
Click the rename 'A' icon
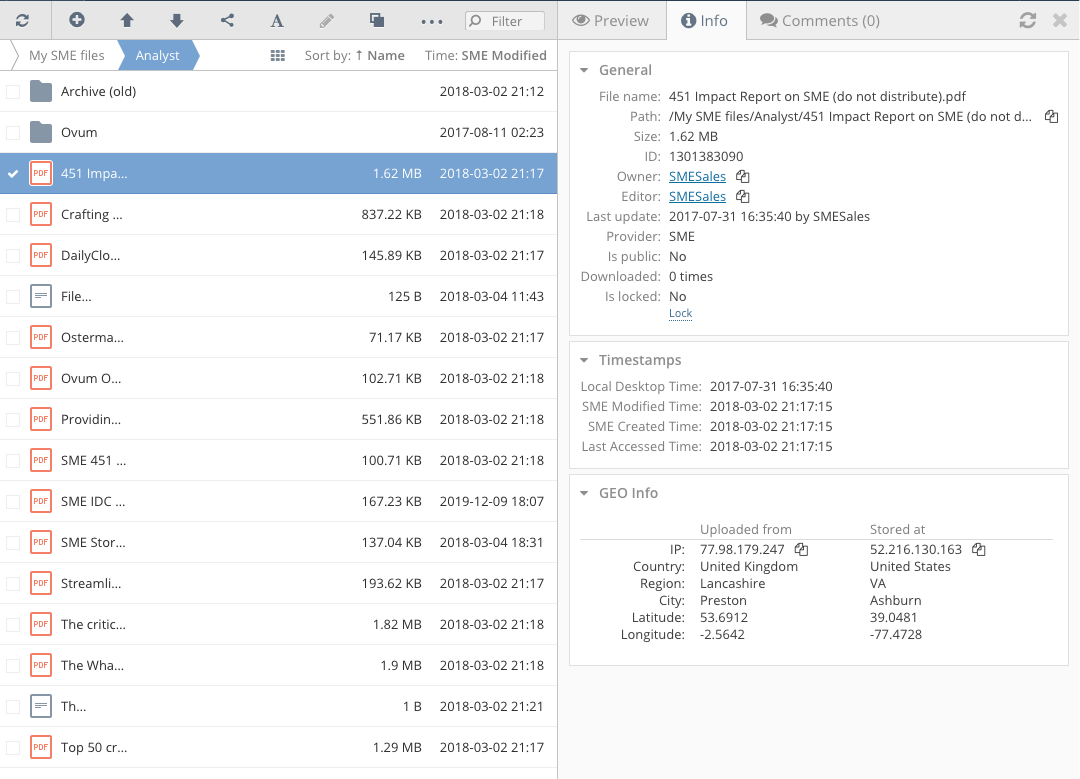[x=277, y=20]
